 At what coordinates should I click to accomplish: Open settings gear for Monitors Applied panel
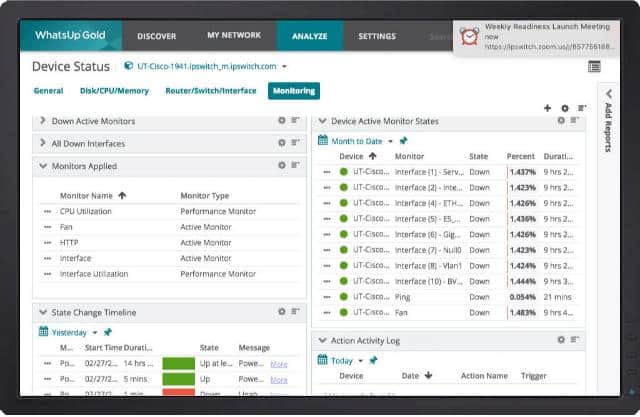coord(282,167)
